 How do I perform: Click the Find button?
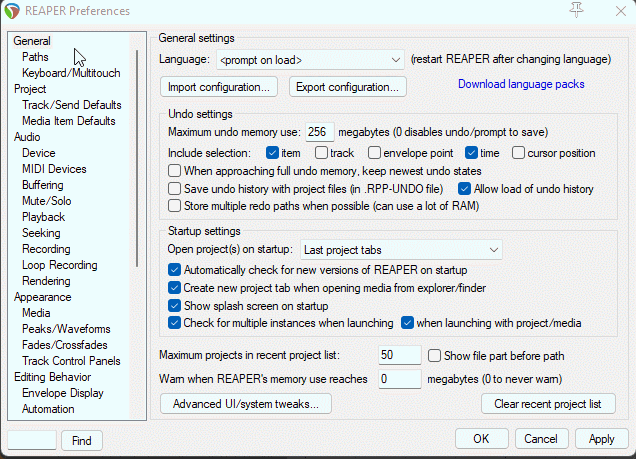click(82, 440)
